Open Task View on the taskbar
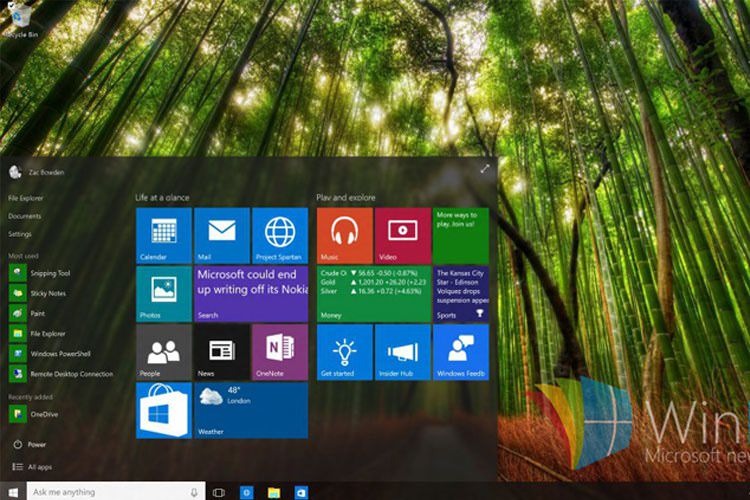The width and height of the screenshot is (750, 500). coord(219,492)
